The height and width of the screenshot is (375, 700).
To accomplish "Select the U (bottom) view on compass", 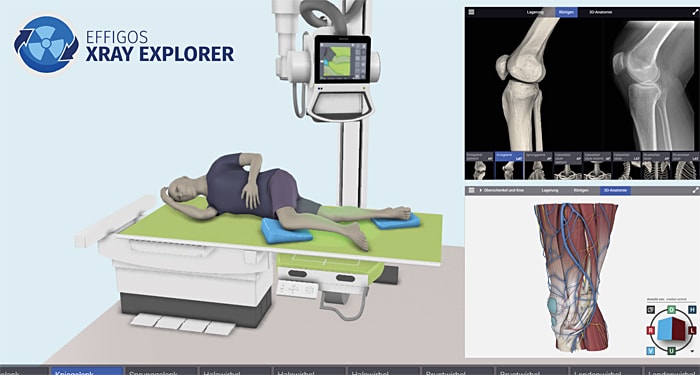I will coord(671,351).
